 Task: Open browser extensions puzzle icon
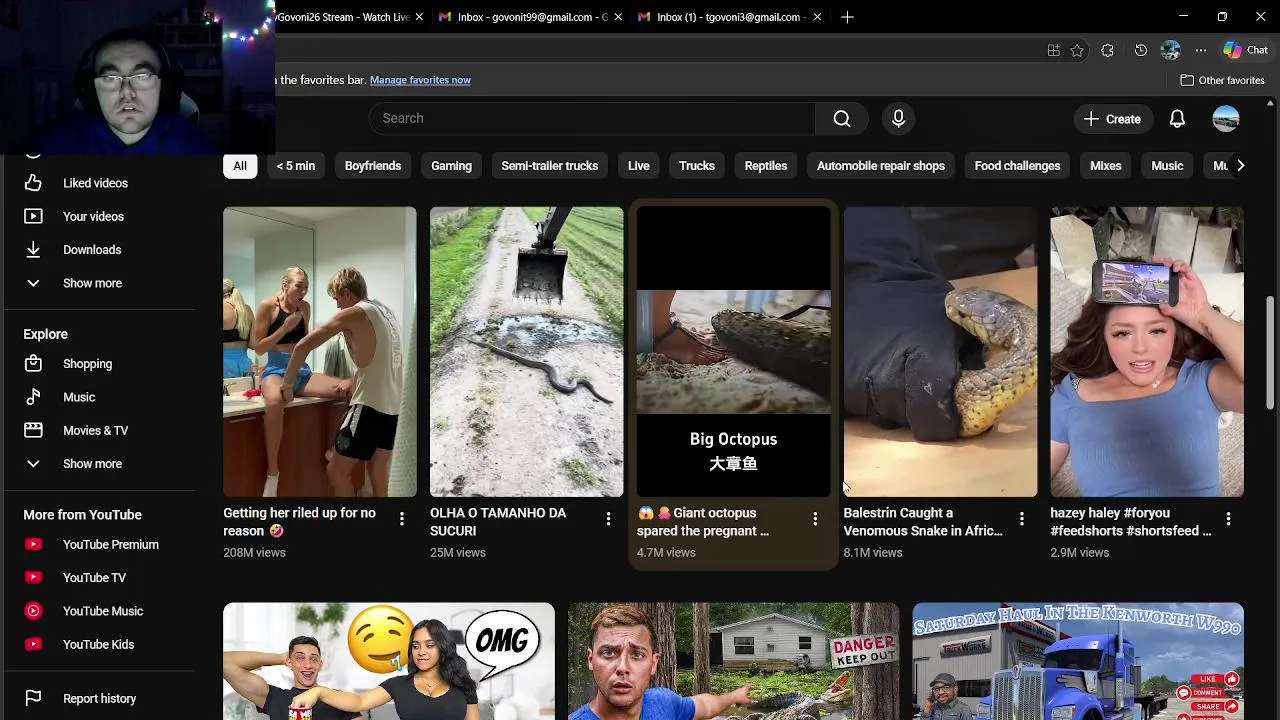click(x=1107, y=51)
